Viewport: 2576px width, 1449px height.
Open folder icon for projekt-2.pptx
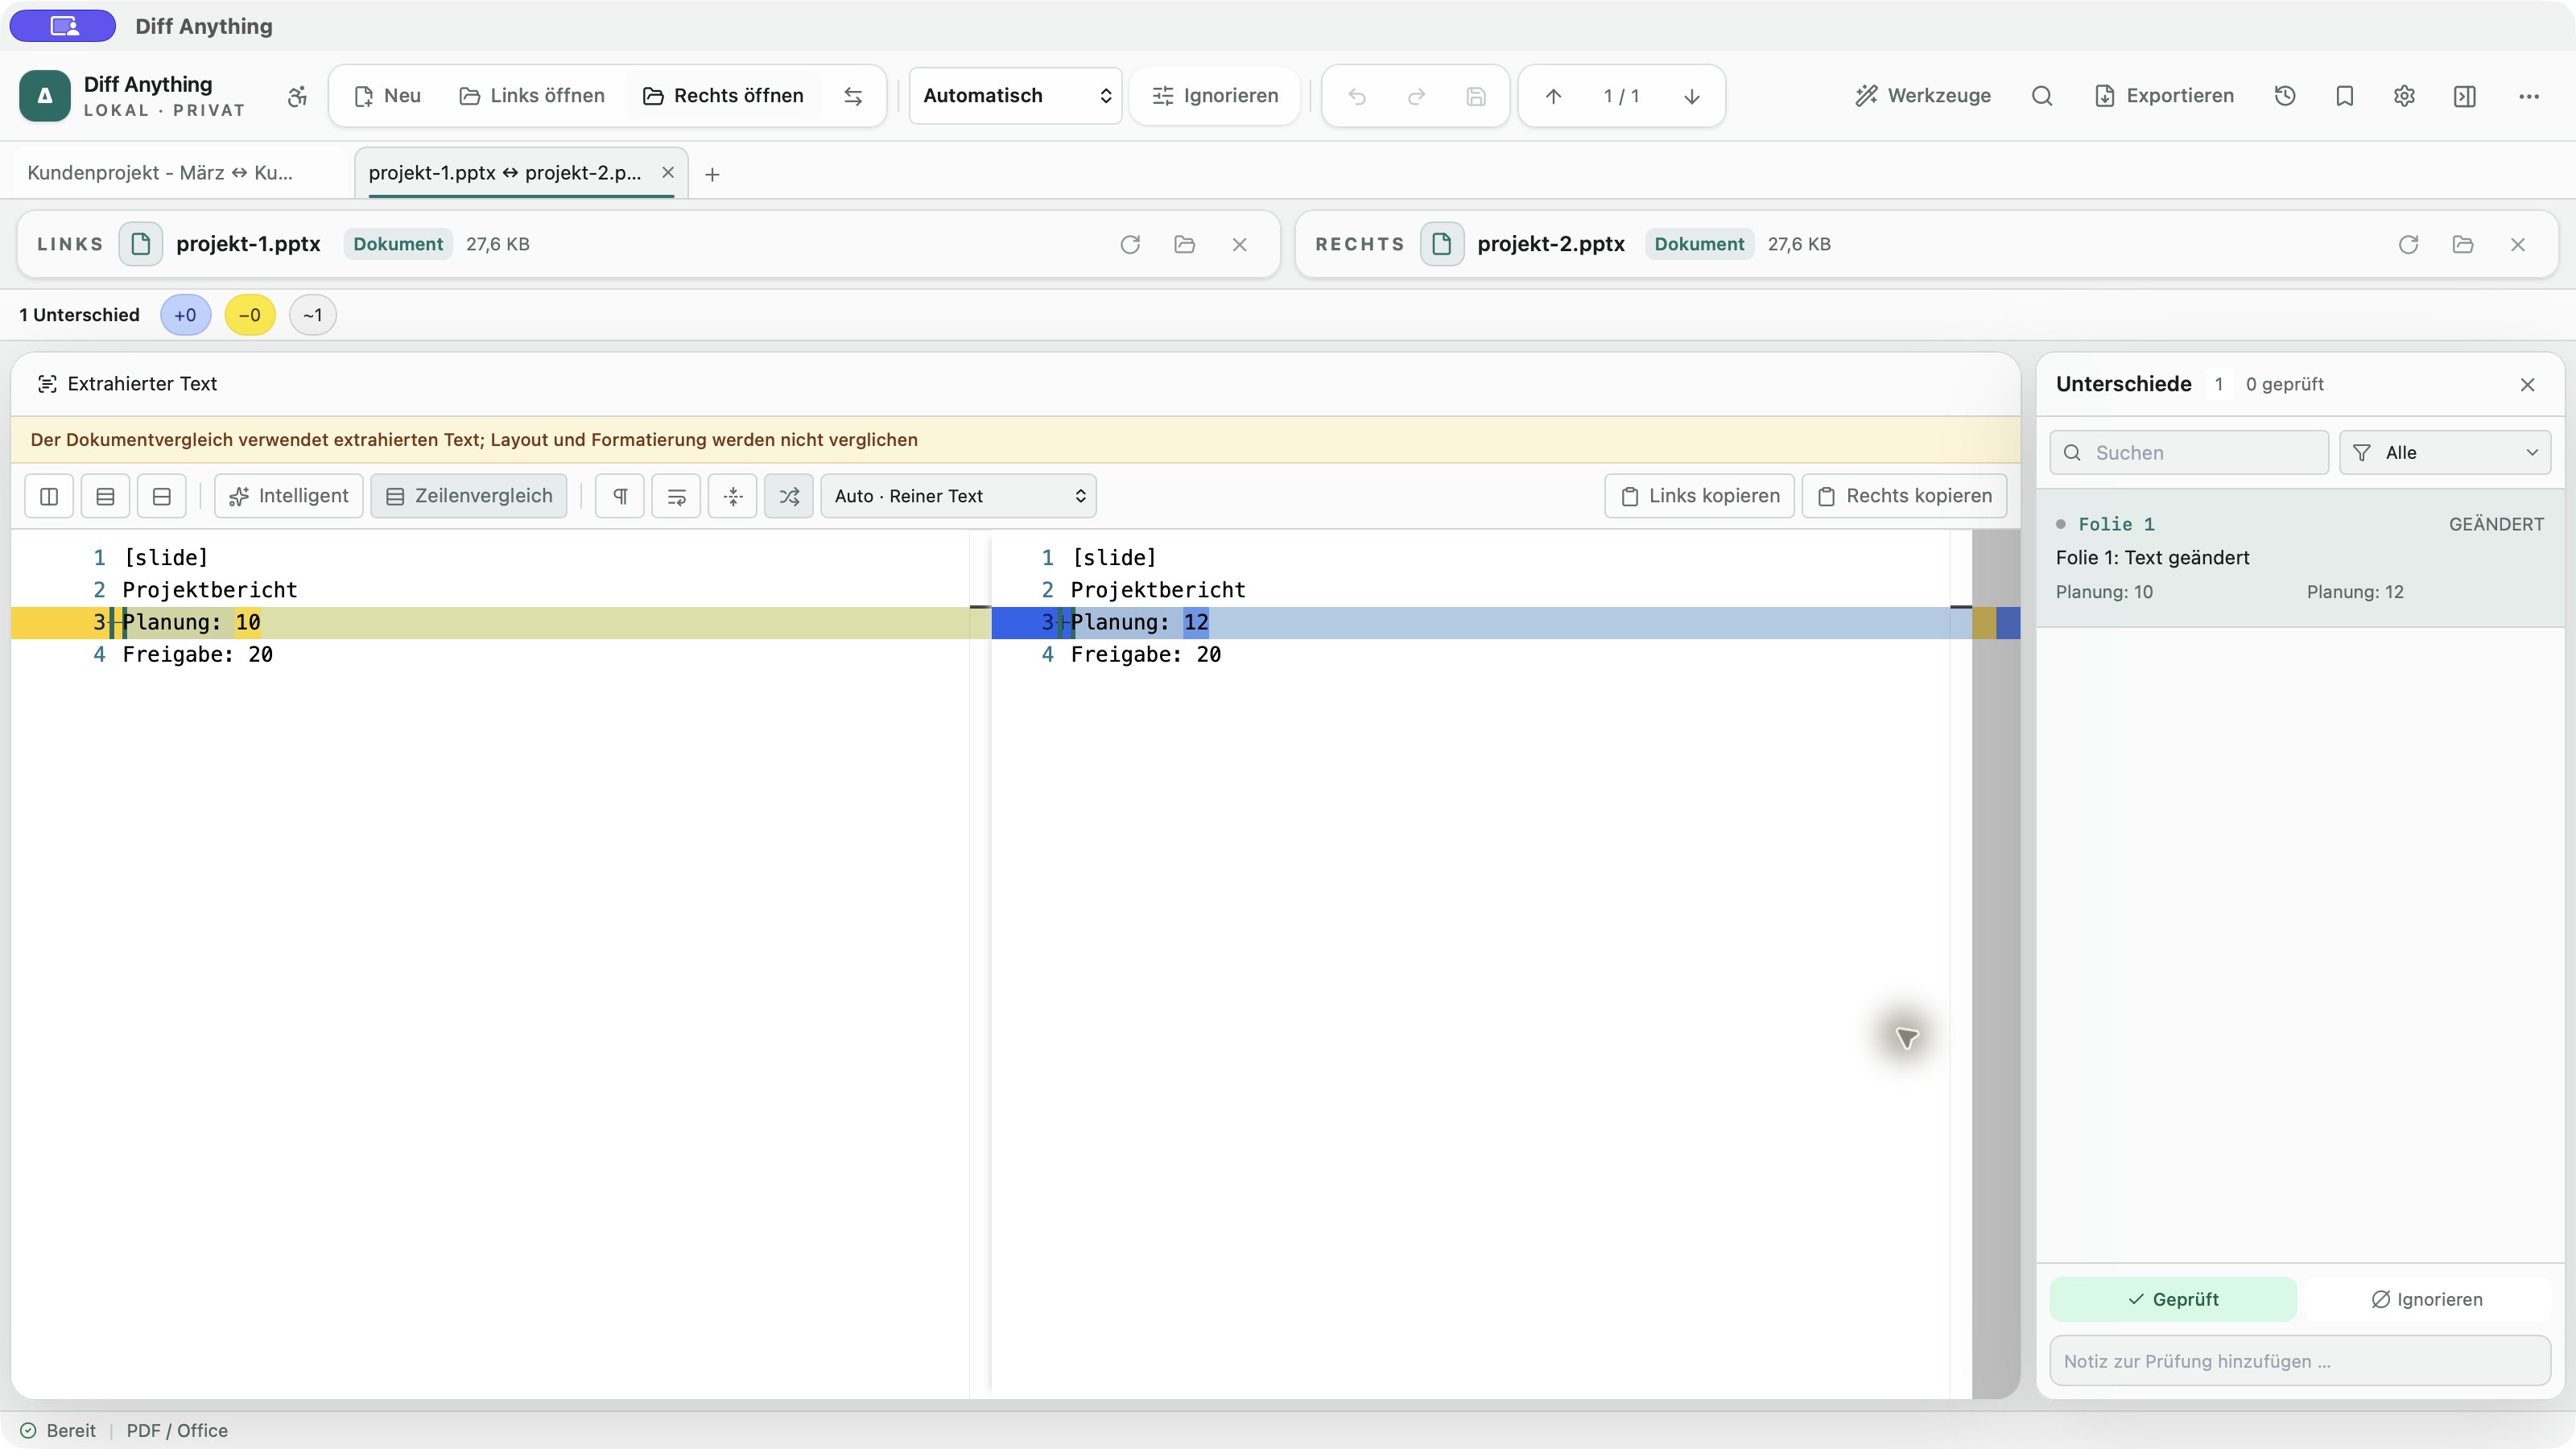tap(2463, 244)
